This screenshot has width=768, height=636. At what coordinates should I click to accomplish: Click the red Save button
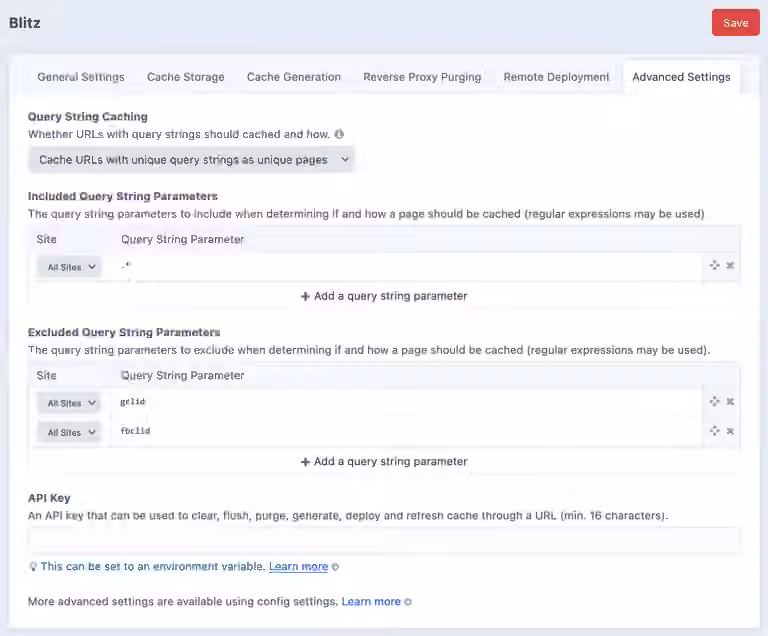coord(736,23)
